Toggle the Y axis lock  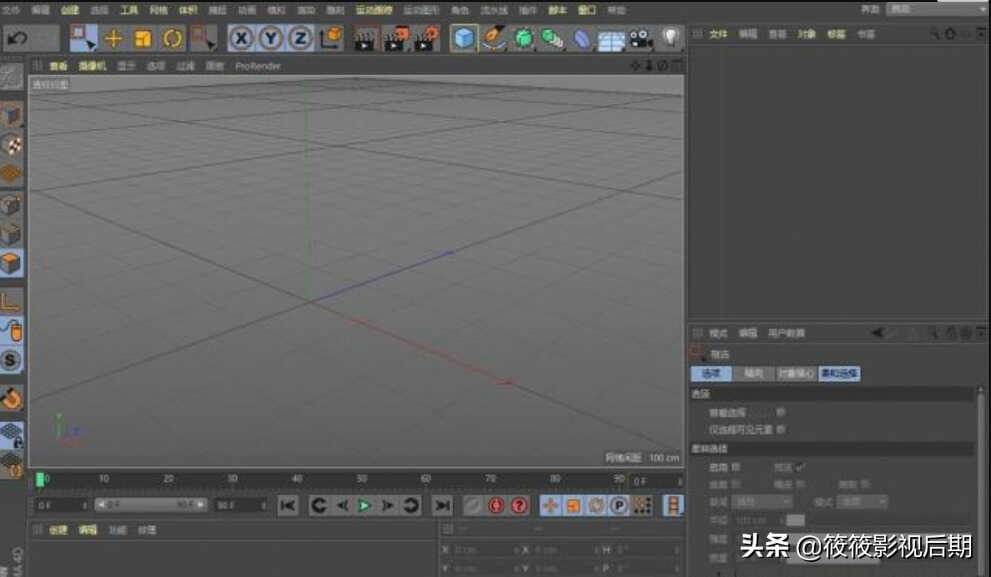[271, 39]
